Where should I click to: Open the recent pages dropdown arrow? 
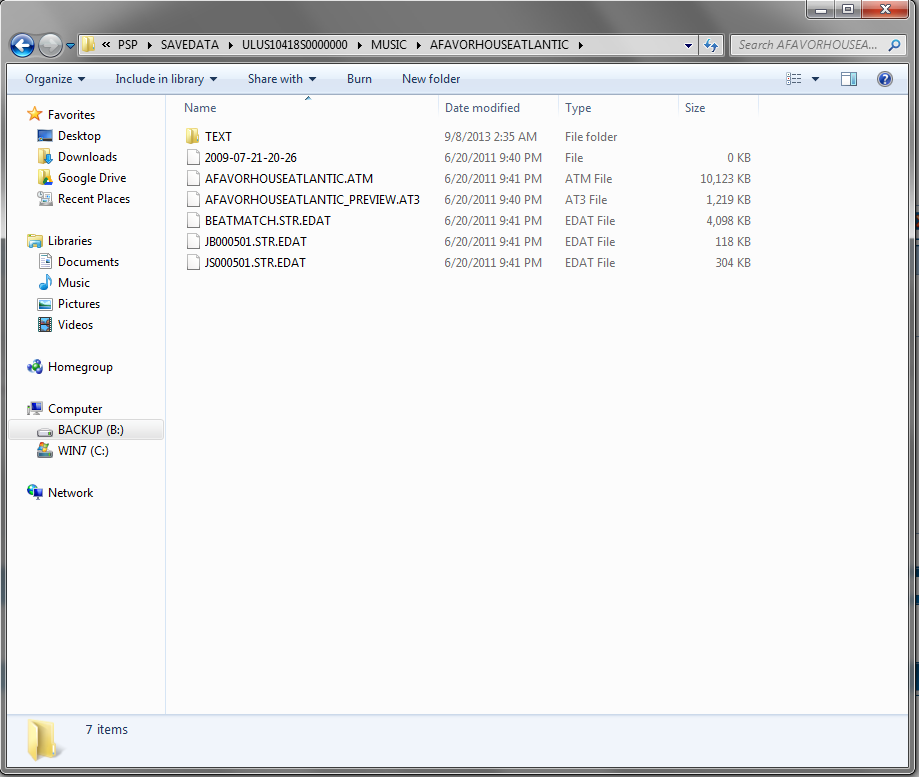click(x=70, y=46)
